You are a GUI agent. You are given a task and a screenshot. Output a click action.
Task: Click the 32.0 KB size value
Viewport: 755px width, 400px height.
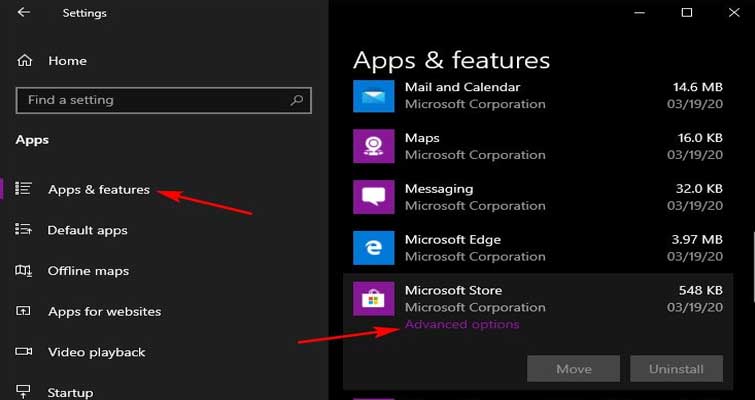[x=699, y=189]
